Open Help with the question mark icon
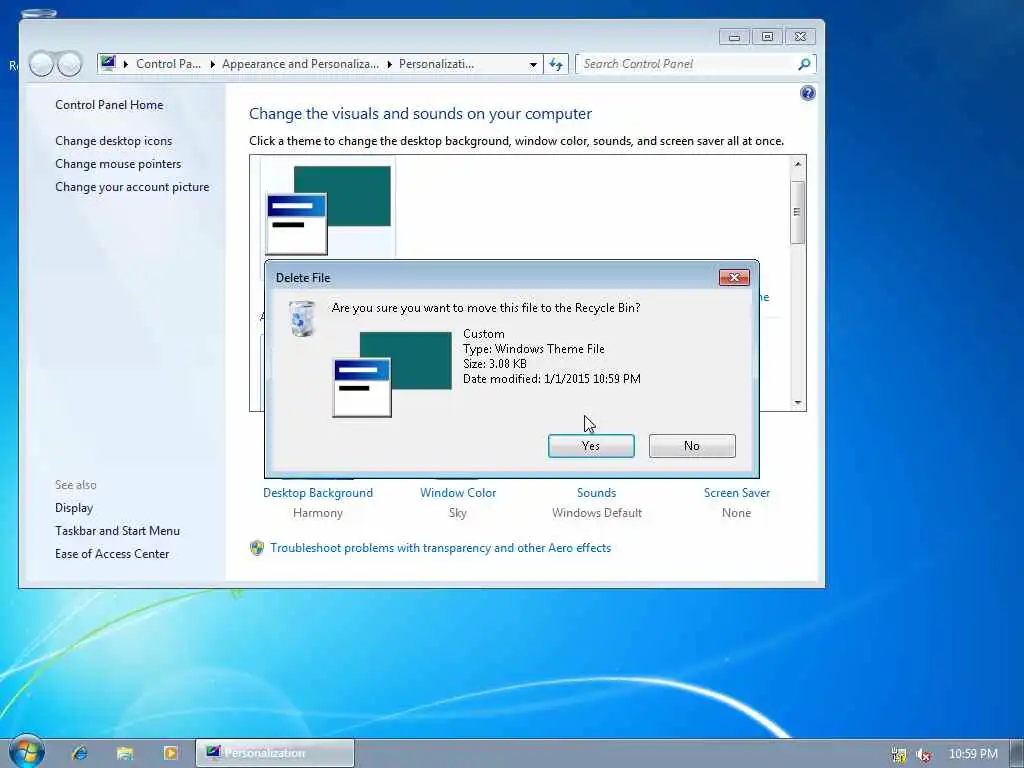This screenshot has height=768, width=1024. (807, 93)
